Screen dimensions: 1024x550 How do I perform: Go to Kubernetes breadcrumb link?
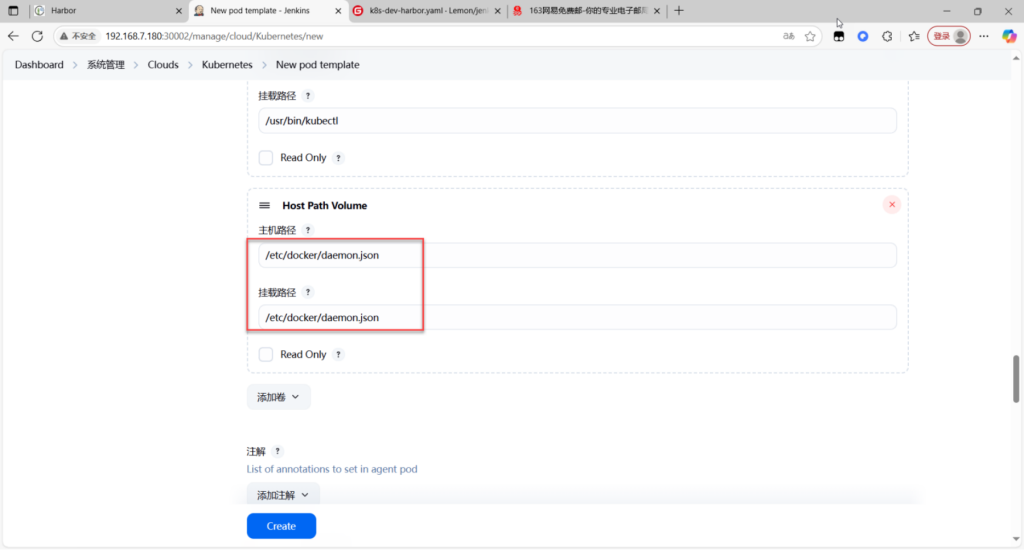(227, 65)
